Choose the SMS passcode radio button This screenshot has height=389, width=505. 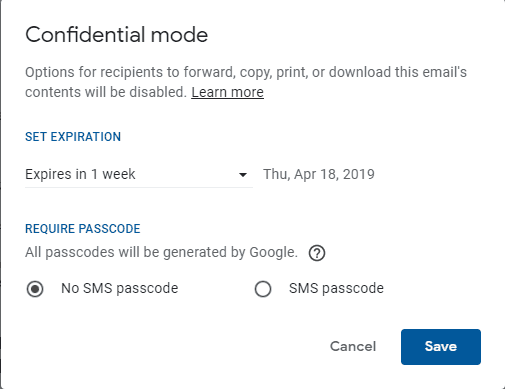pyautogui.click(x=263, y=289)
